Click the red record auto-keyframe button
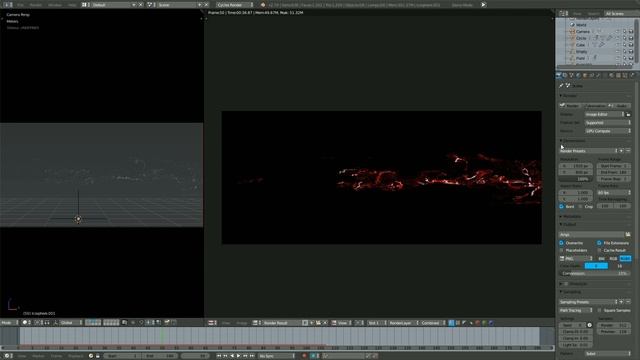The image size is (640, 360). 304,356
